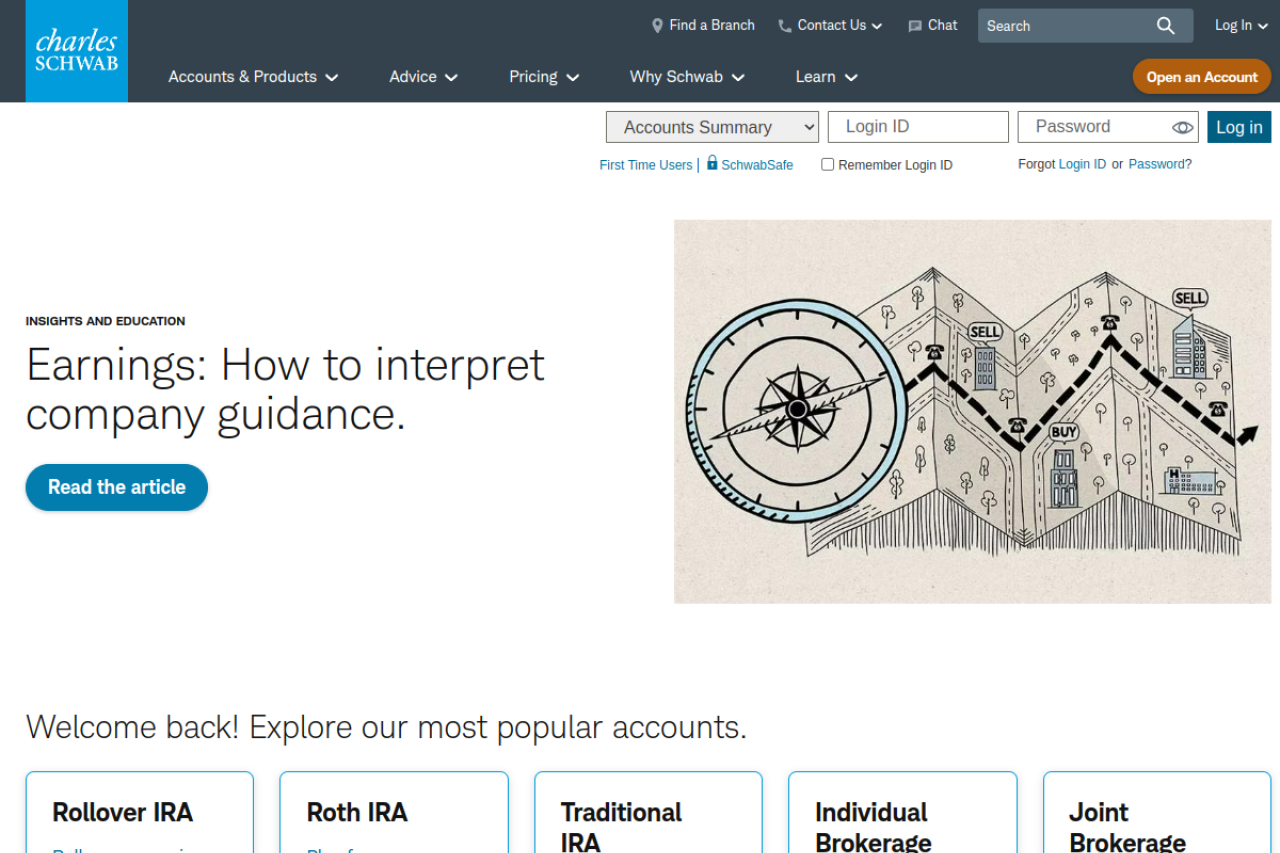Click the SchwabSafe padlock icon
The image size is (1280, 853).
[712, 163]
